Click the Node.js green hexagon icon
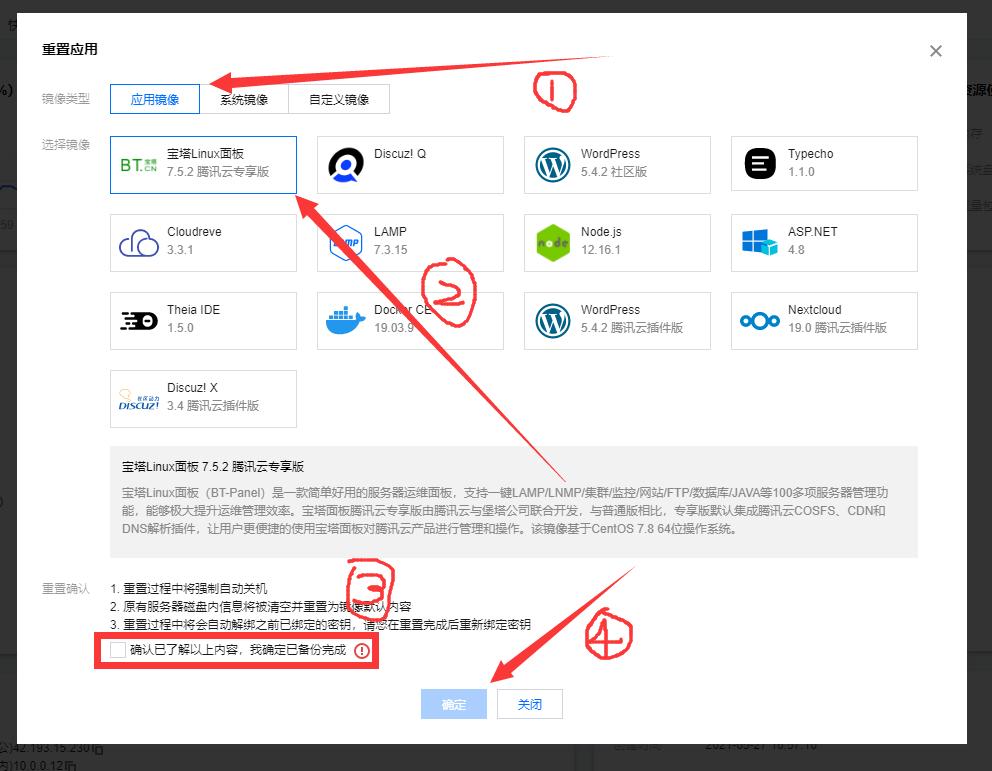This screenshot has width=992, height=771. point(553,243)
